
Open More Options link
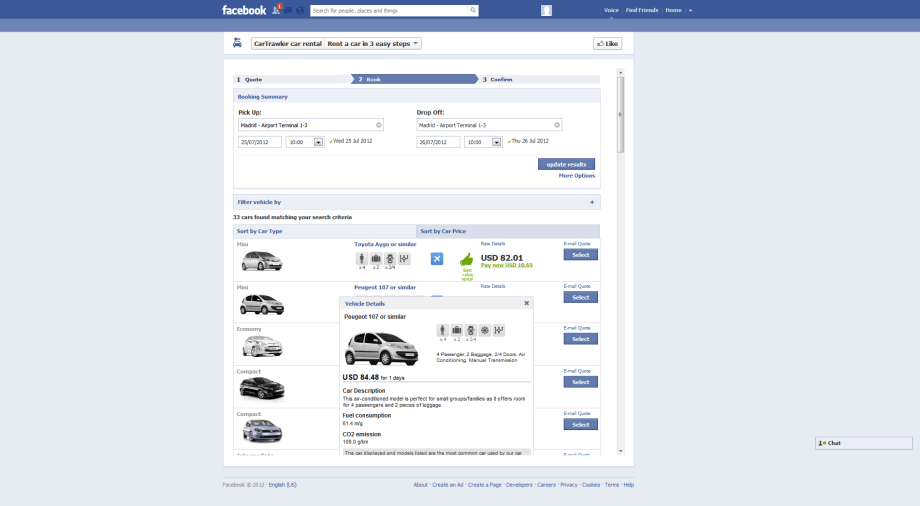tap(577, 176)
